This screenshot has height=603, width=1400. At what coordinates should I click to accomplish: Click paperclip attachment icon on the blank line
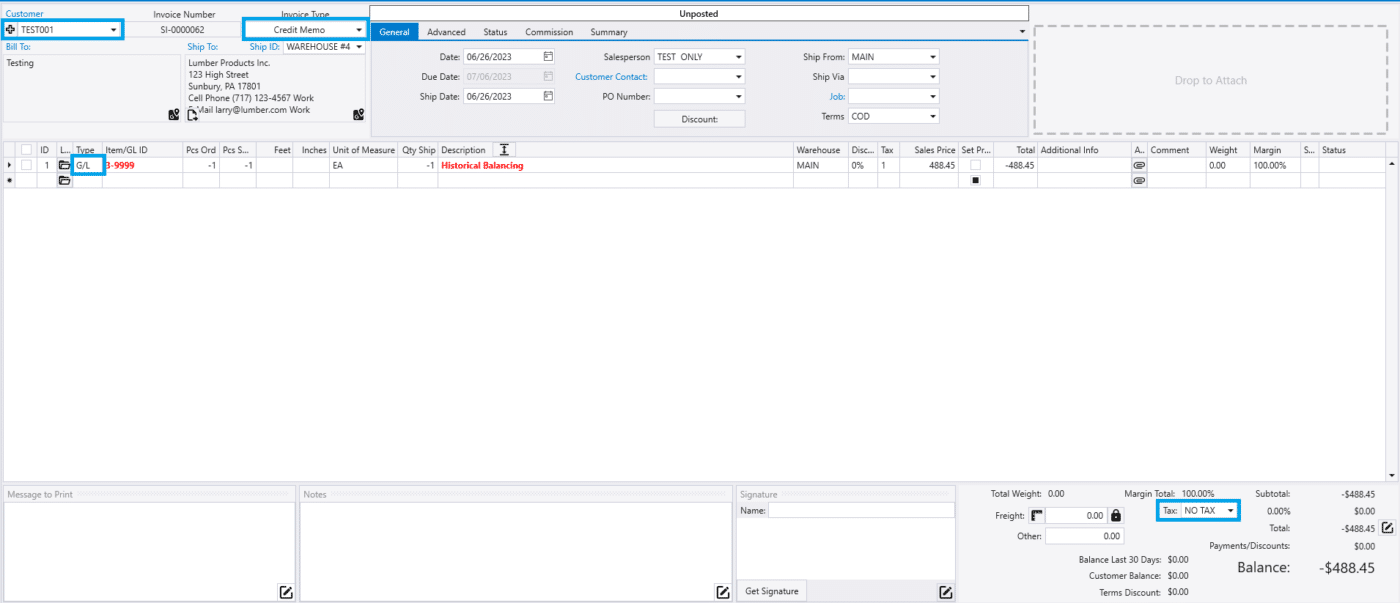(1139, 181)
